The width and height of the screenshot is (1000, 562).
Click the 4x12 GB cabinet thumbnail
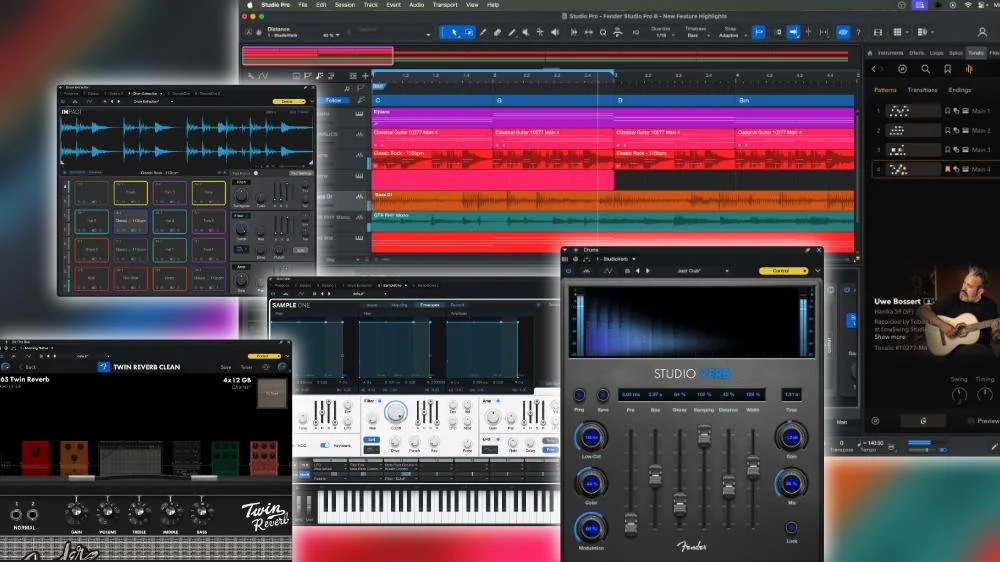272,394
